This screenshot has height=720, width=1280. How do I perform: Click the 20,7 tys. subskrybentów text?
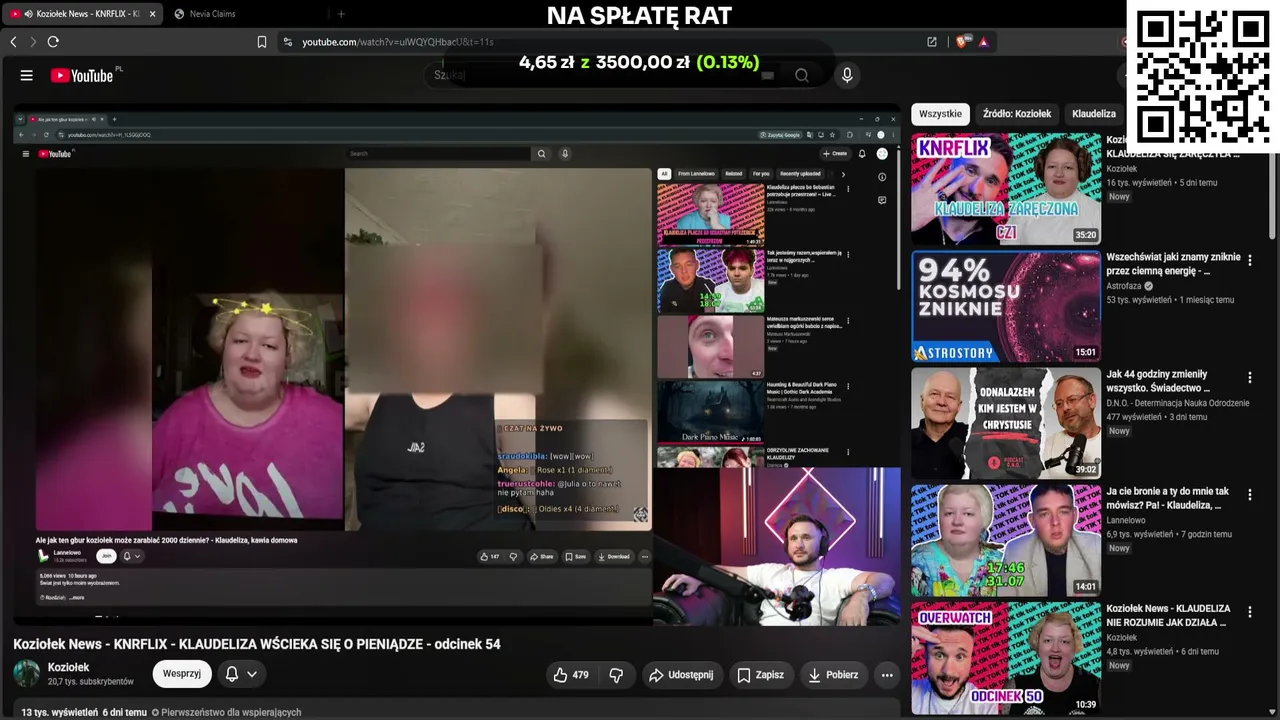tap(91, 682)
